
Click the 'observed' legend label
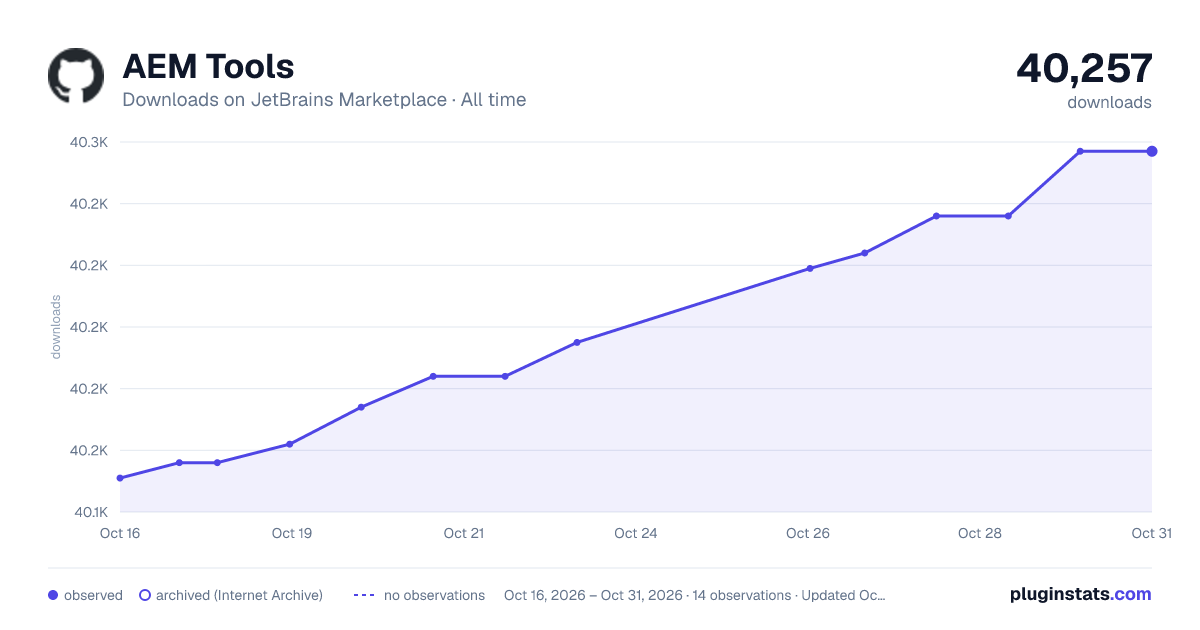(93, 595)
